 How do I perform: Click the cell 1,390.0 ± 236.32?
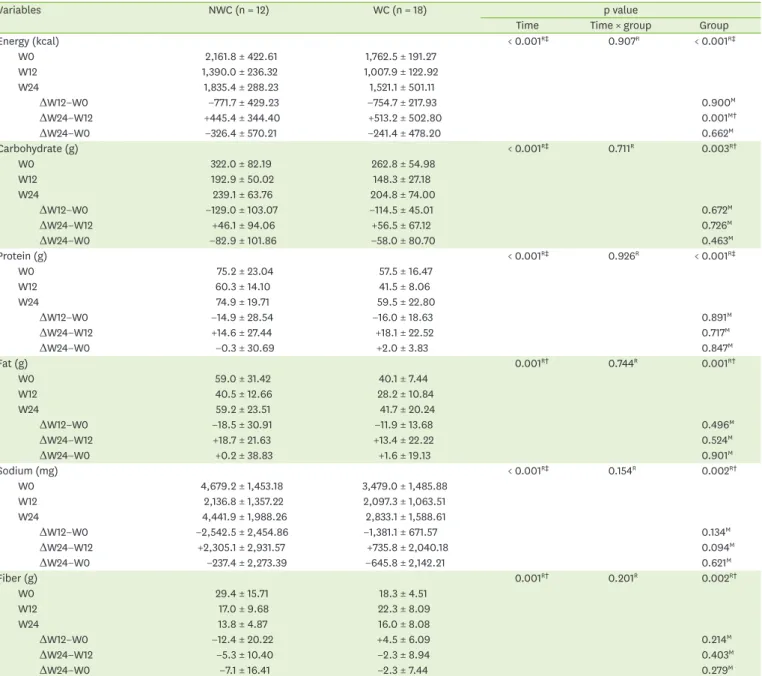coord(240,72)
